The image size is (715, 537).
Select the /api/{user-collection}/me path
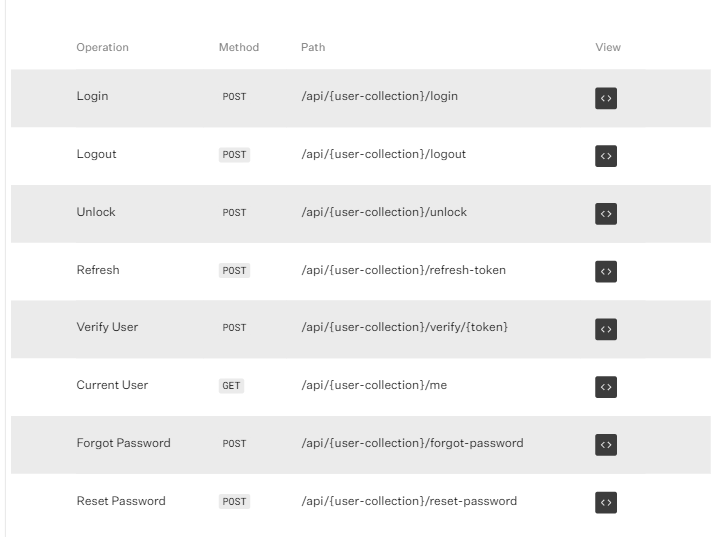pyautogui.click(x=373, y=385)
